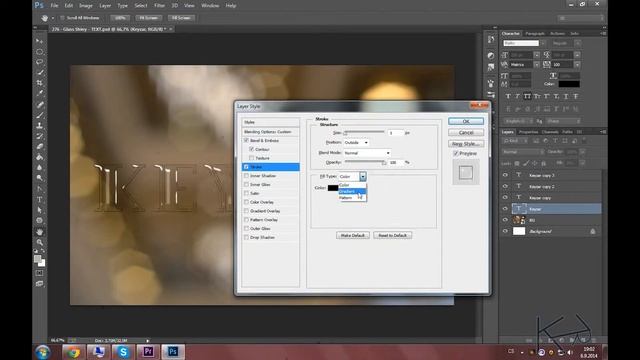Click the stroke Color swatch
The height and width of the screenshot is (360, 640).
[333, 188]
